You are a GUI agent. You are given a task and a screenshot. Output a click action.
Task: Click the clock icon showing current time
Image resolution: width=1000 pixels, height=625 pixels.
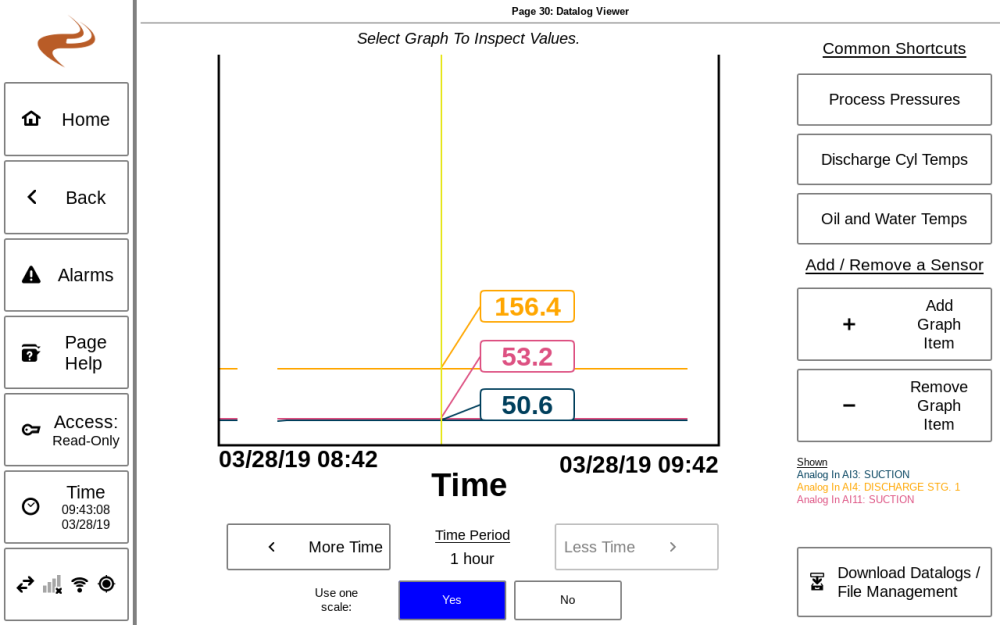click(31, 506)
